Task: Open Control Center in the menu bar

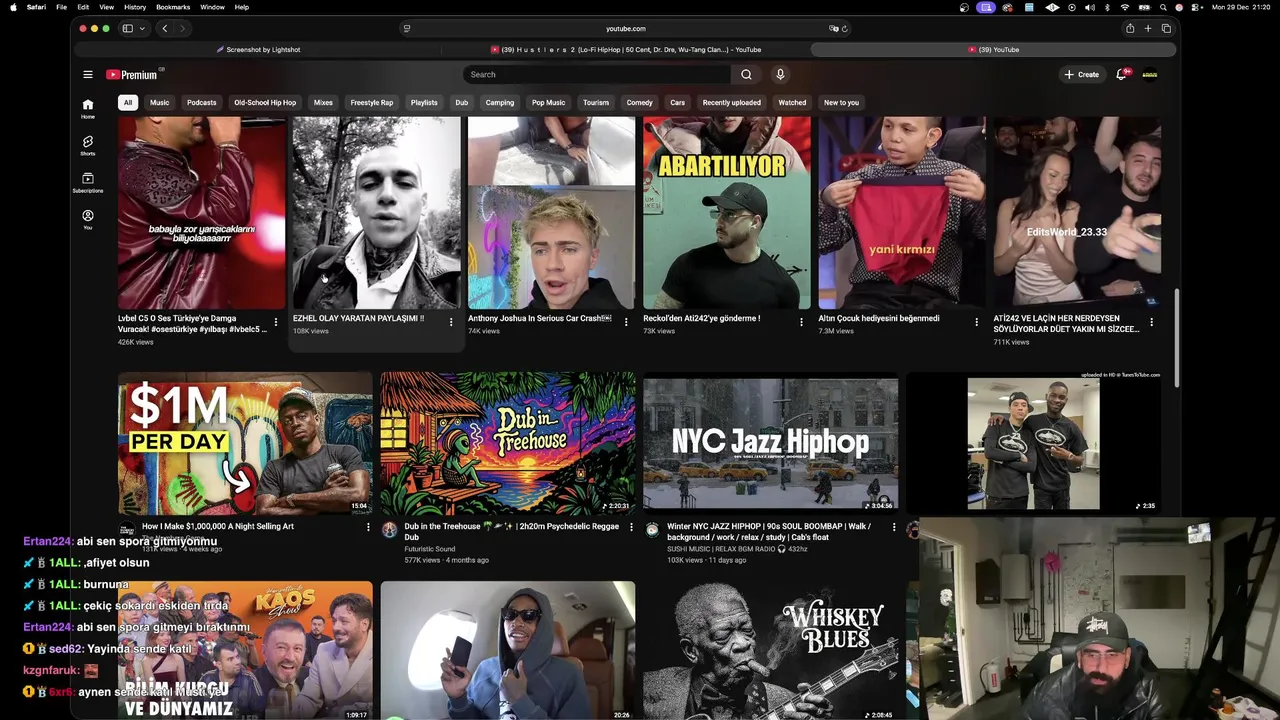Action: tap(1196, 7)
